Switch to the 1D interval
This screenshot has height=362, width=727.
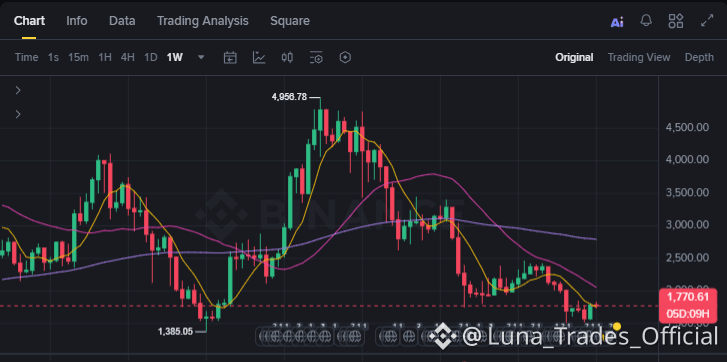click(151, 57)
